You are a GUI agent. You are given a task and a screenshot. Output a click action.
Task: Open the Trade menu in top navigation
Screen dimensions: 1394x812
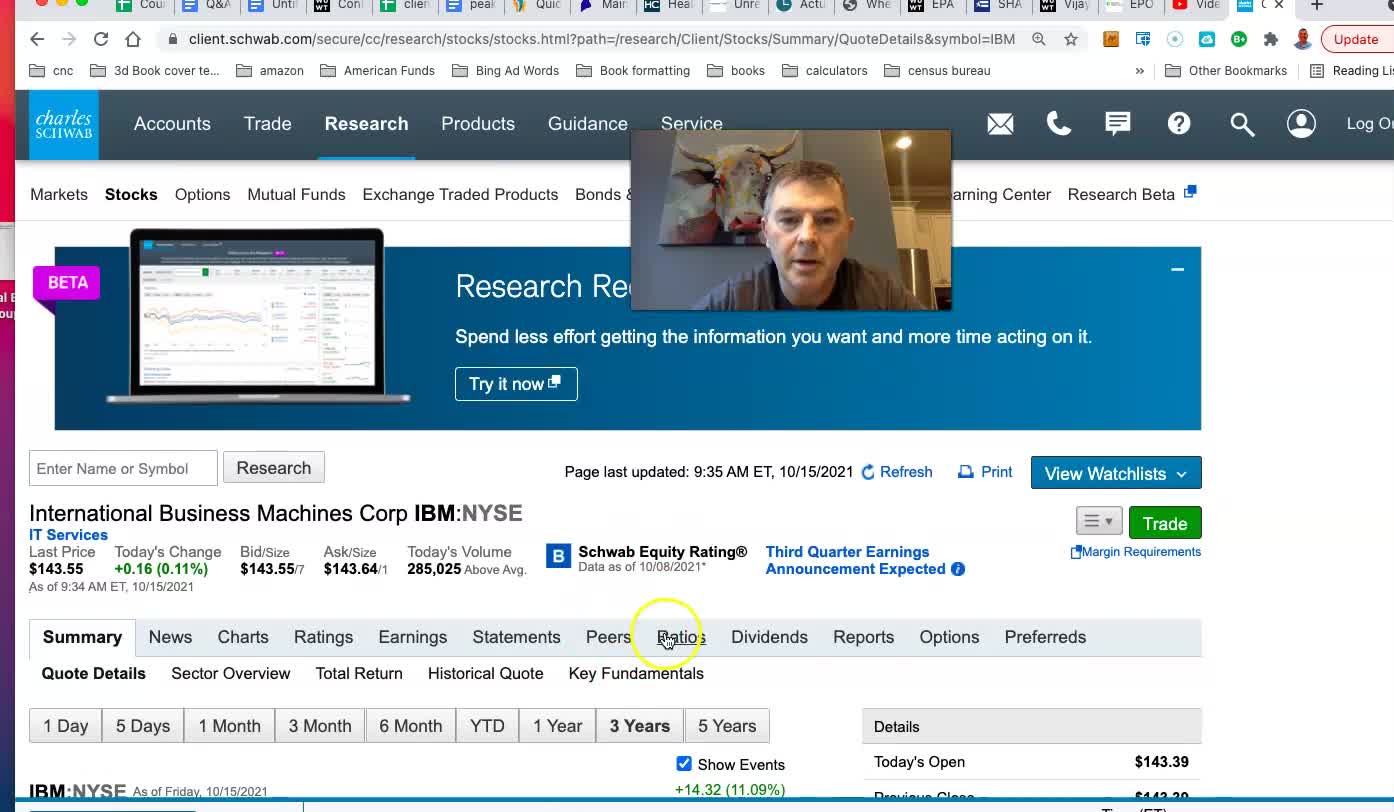268,124
